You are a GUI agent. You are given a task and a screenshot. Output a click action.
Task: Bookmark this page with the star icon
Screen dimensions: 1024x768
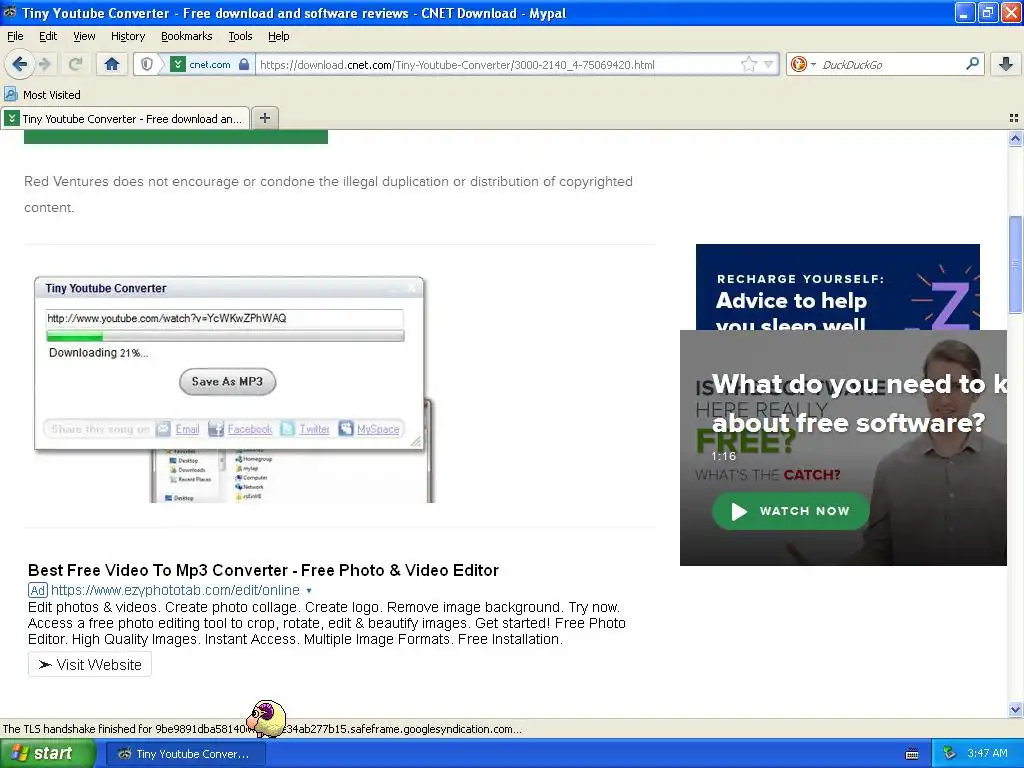pyautogui.click(x=748, y=64)
